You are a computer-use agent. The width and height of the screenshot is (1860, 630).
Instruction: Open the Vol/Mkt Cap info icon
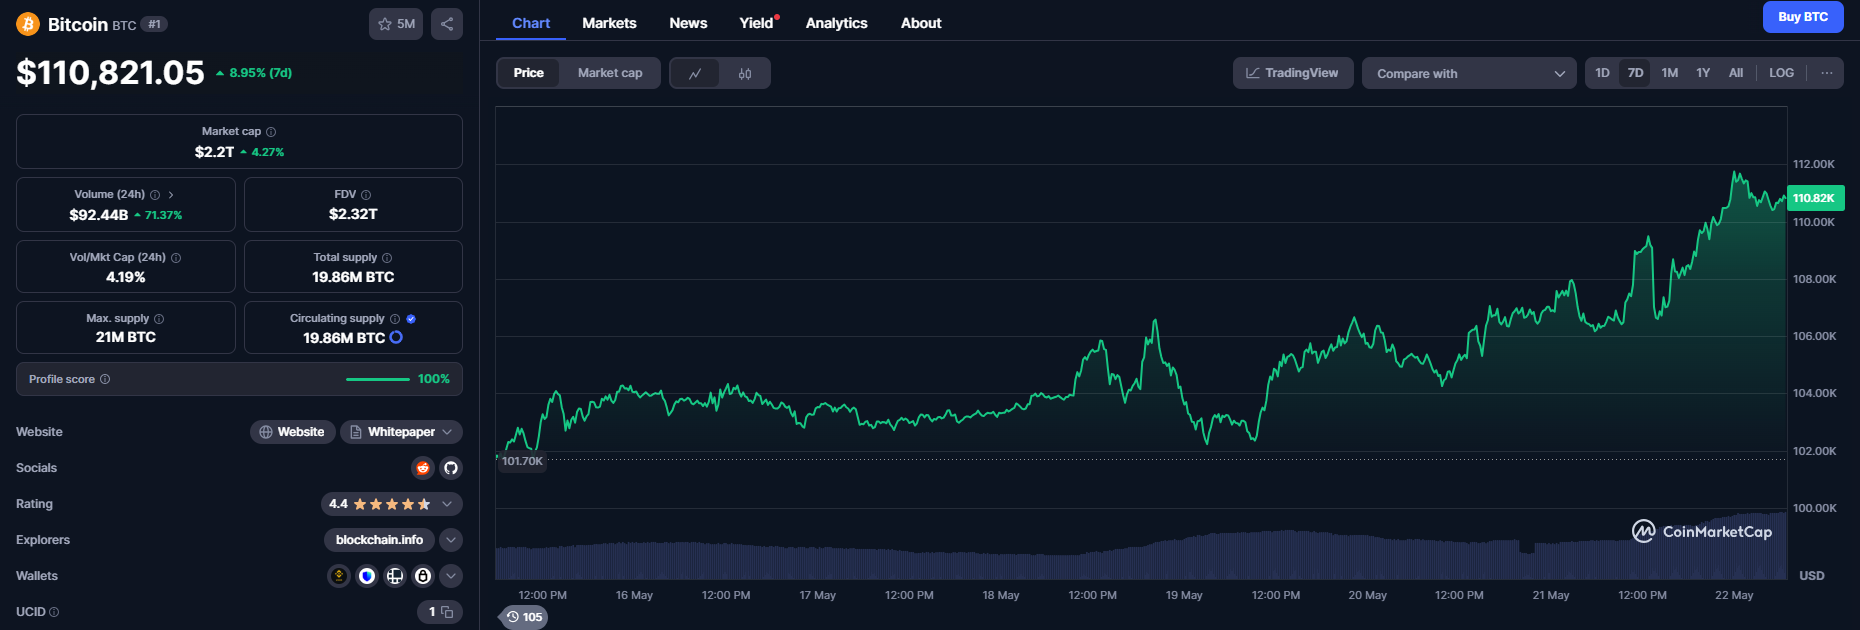click(x=176, y=258)
